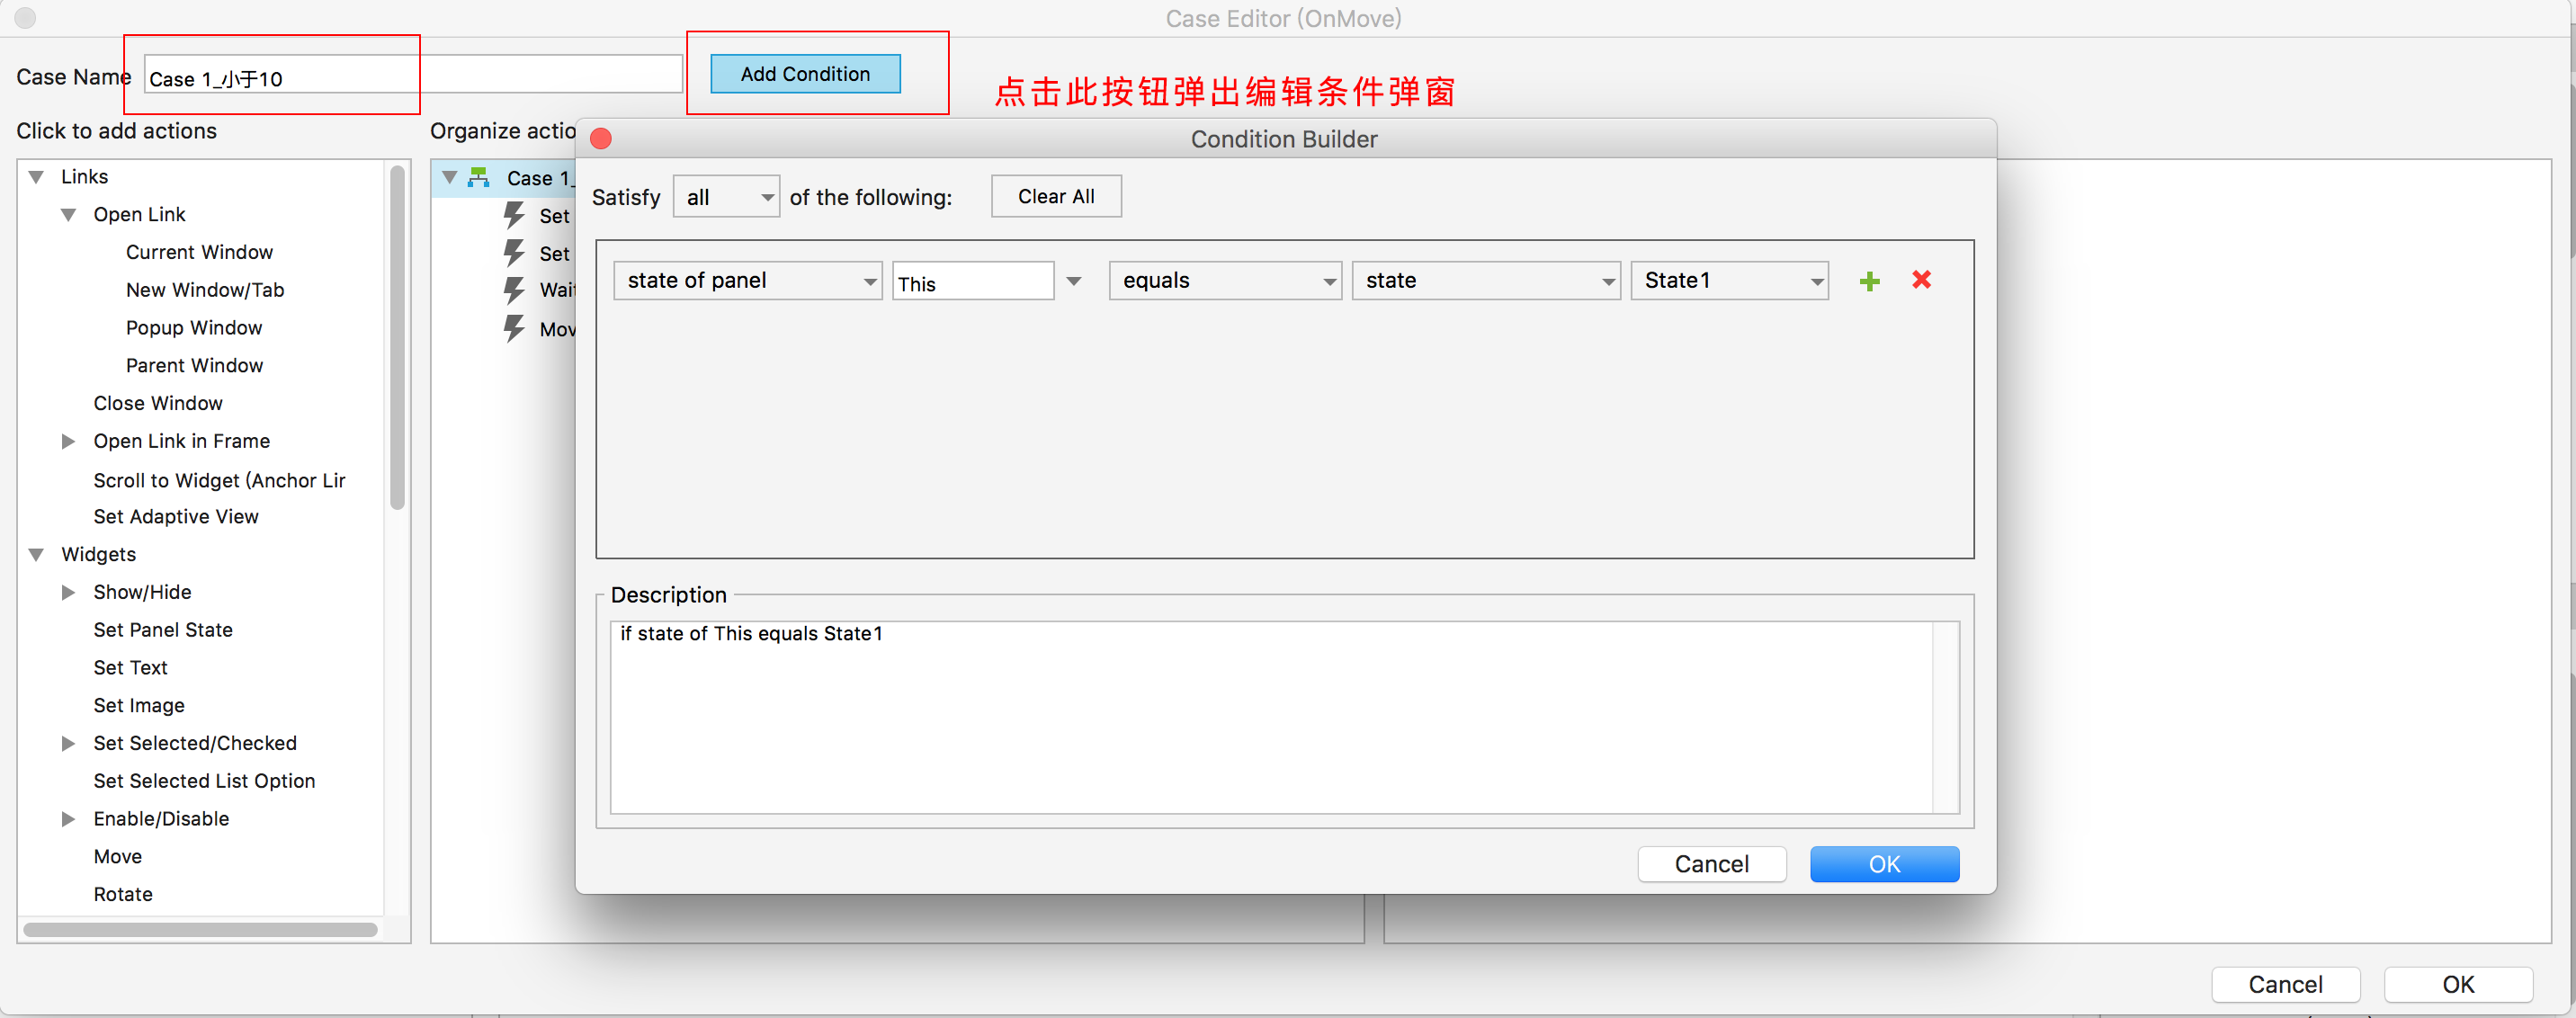Open the Satisfy 'all' dropdown

(726, 197)
